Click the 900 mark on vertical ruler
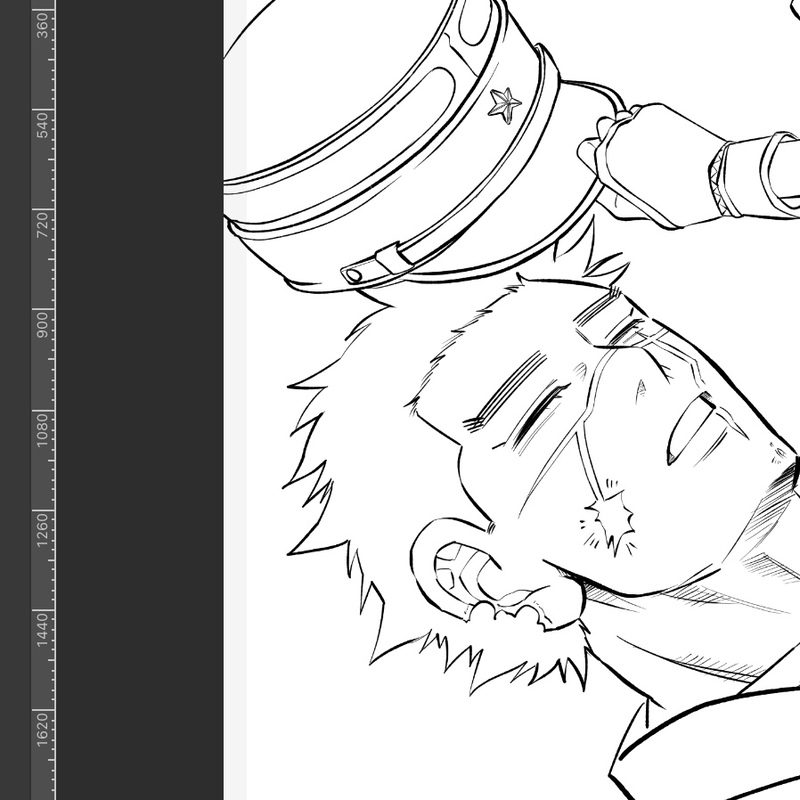Viewport: 800px width, 800px height. pyautogui.click(x=43, y=325)
